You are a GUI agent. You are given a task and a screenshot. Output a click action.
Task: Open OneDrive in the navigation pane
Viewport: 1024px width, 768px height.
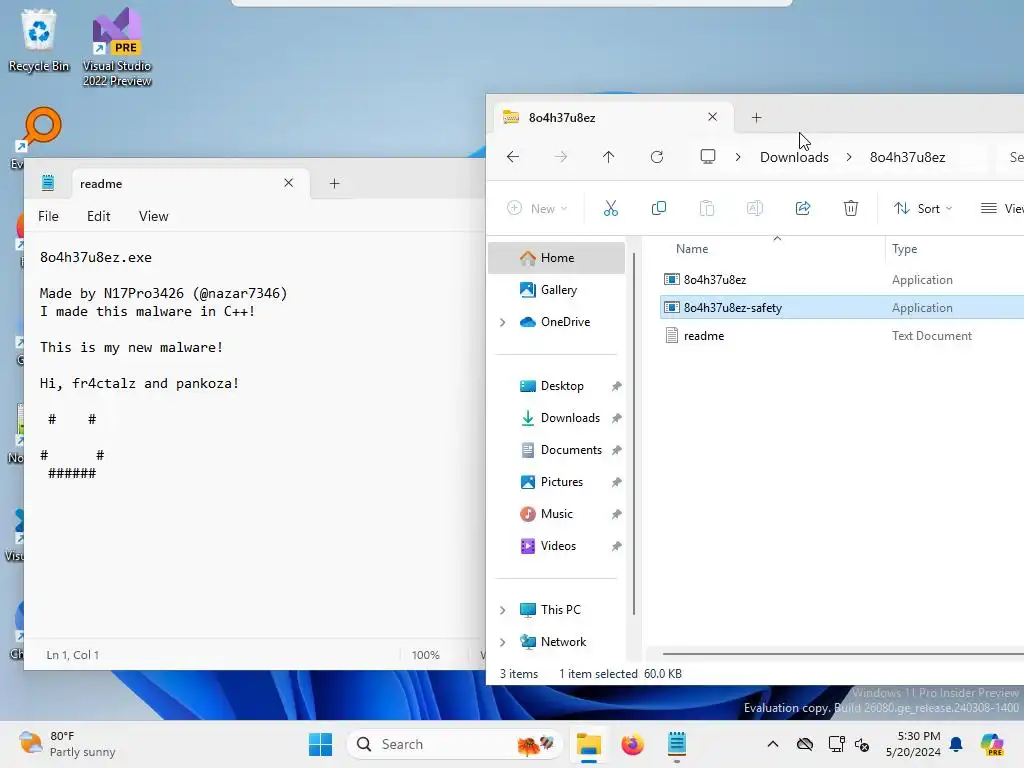556,322
